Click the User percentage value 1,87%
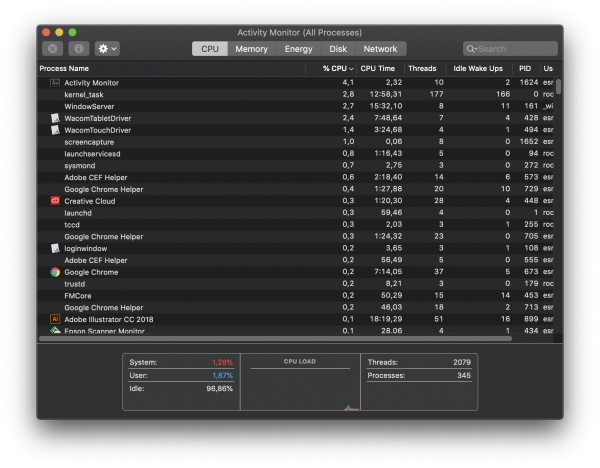The image size is (600, 468). (222, 375)
